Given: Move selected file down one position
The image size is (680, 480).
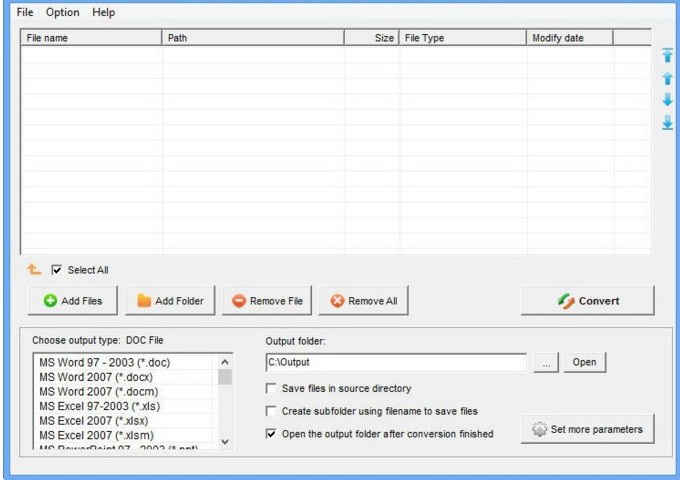Looking at the screenshot, I should tap(667, 99).
